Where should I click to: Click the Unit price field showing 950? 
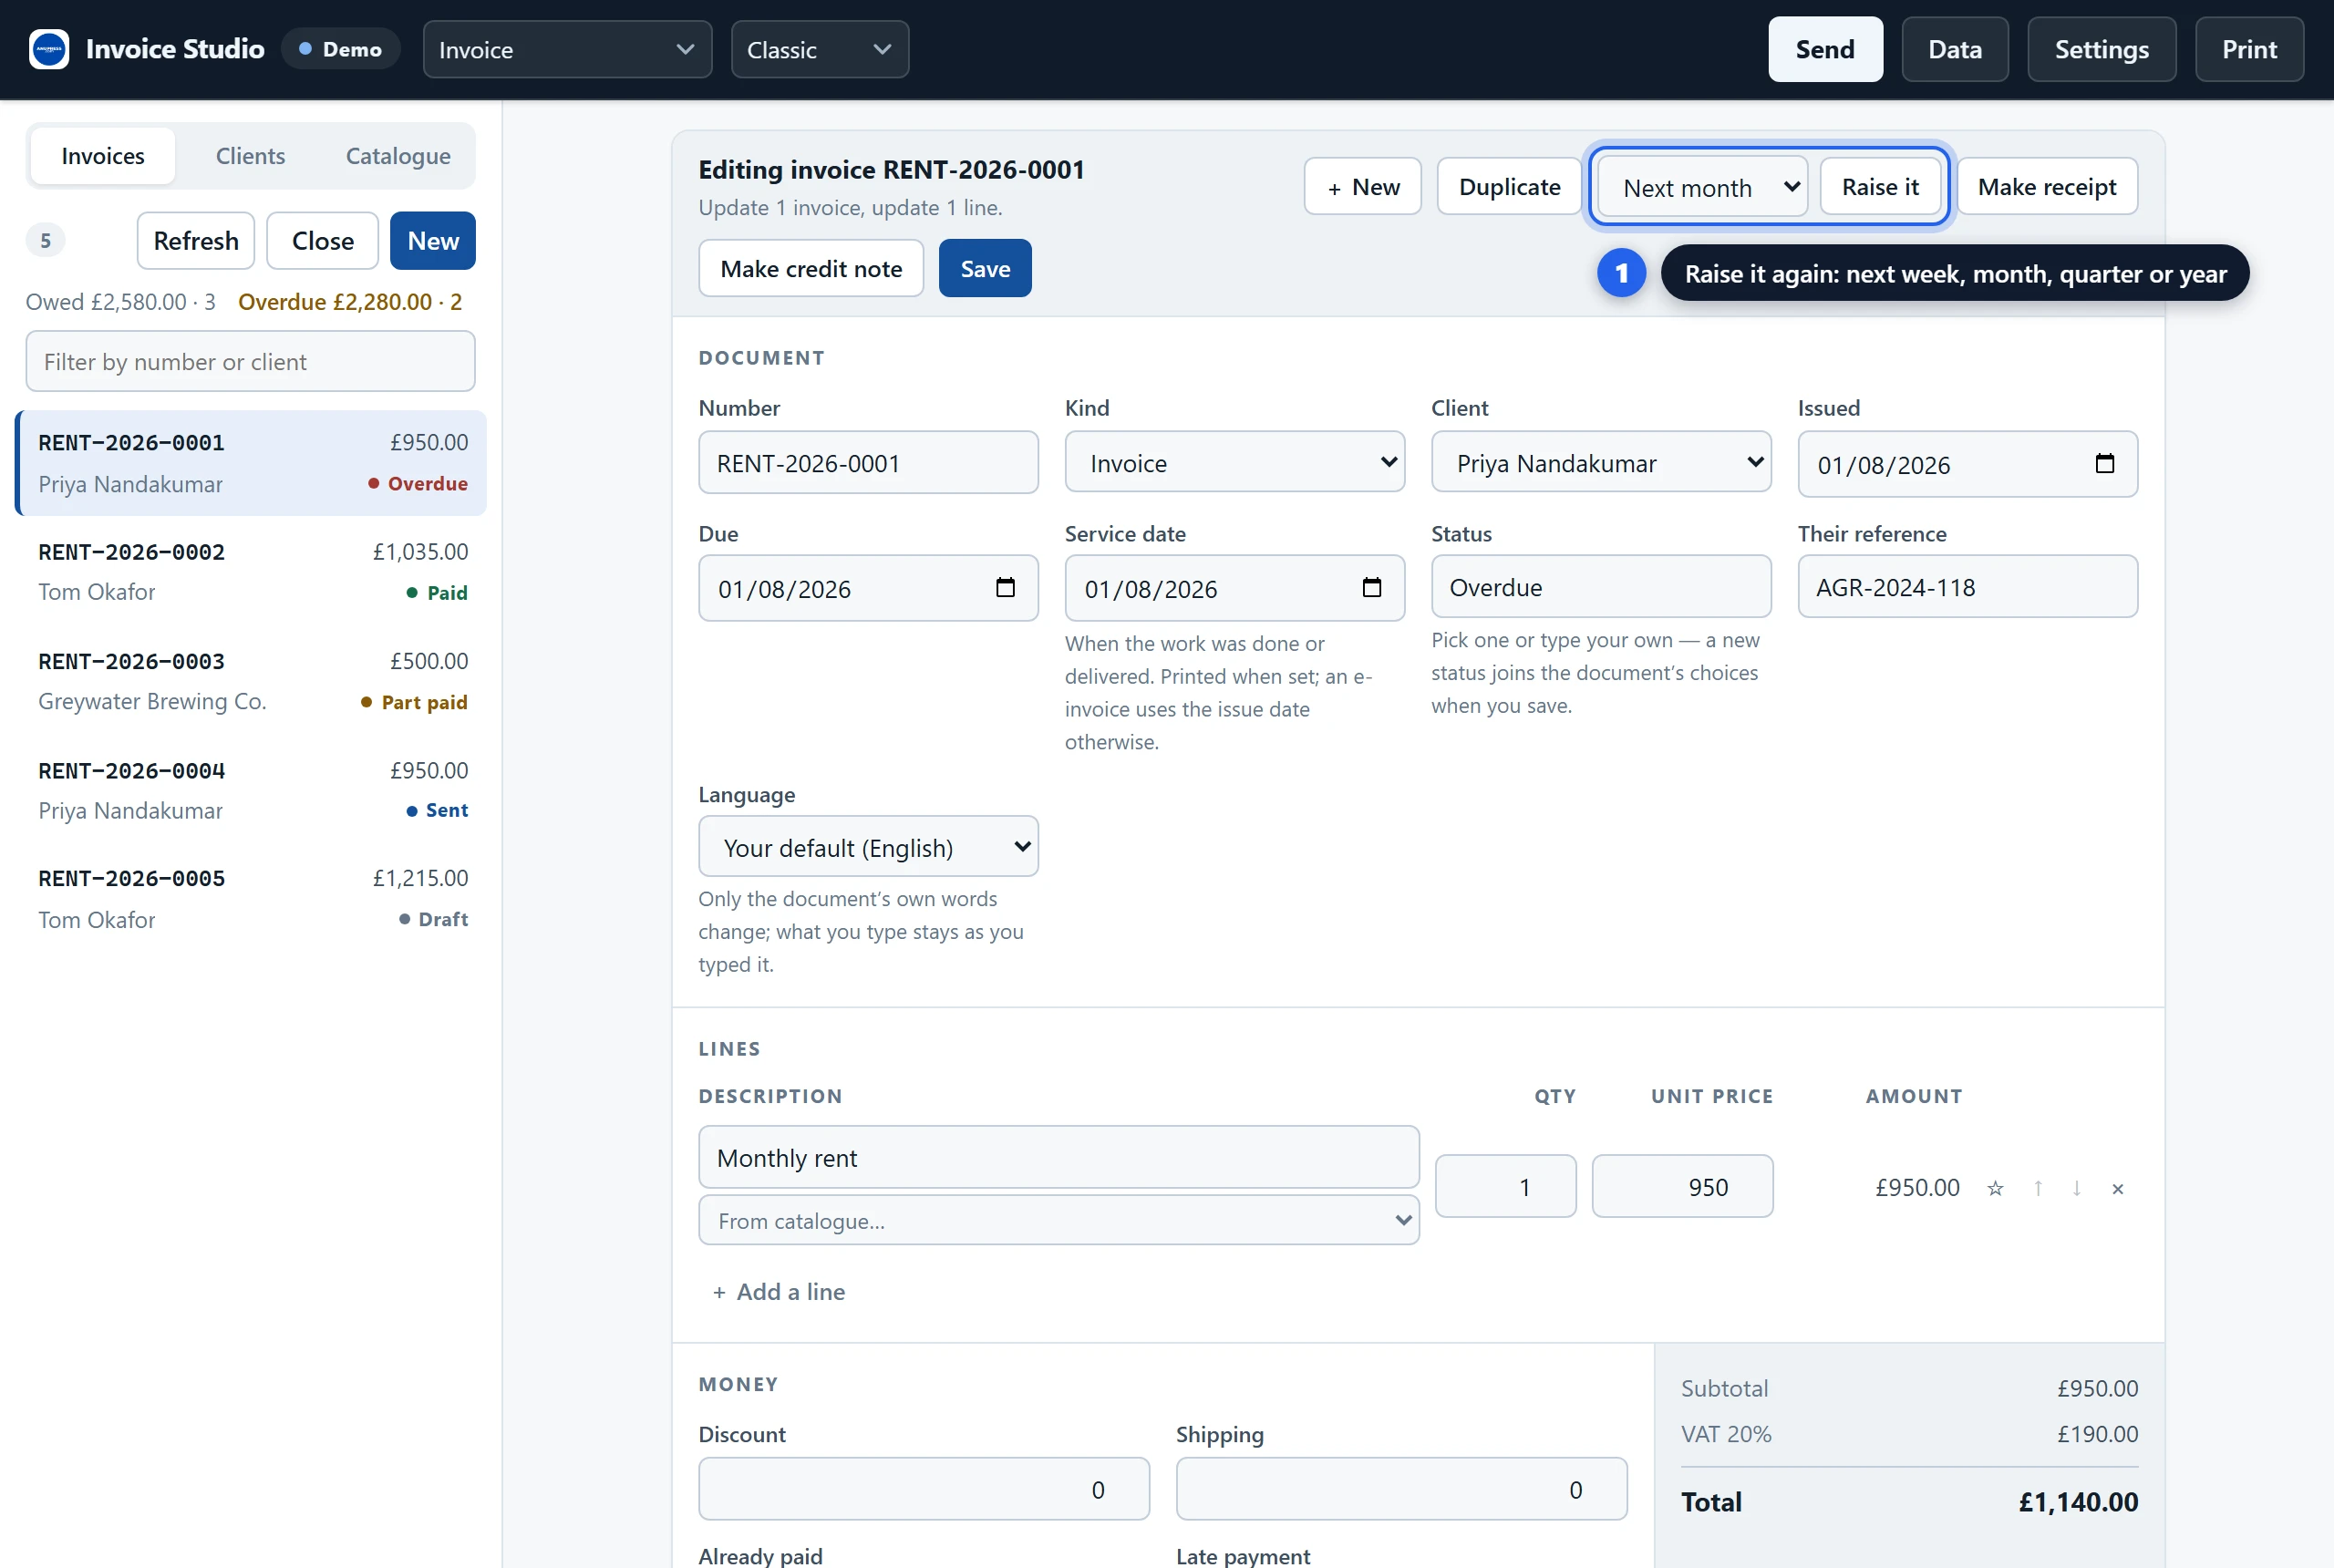pyautogui.click(x=1682, y=1186)
